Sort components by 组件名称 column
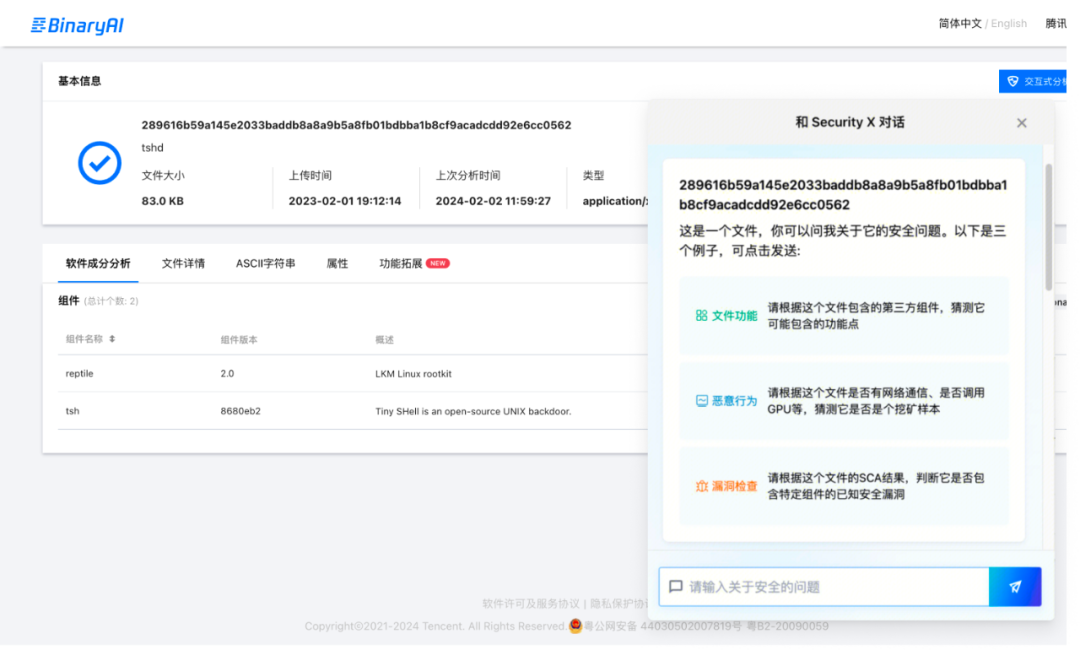This screenshot has height=650, width=1080. (x=112, y=340)
